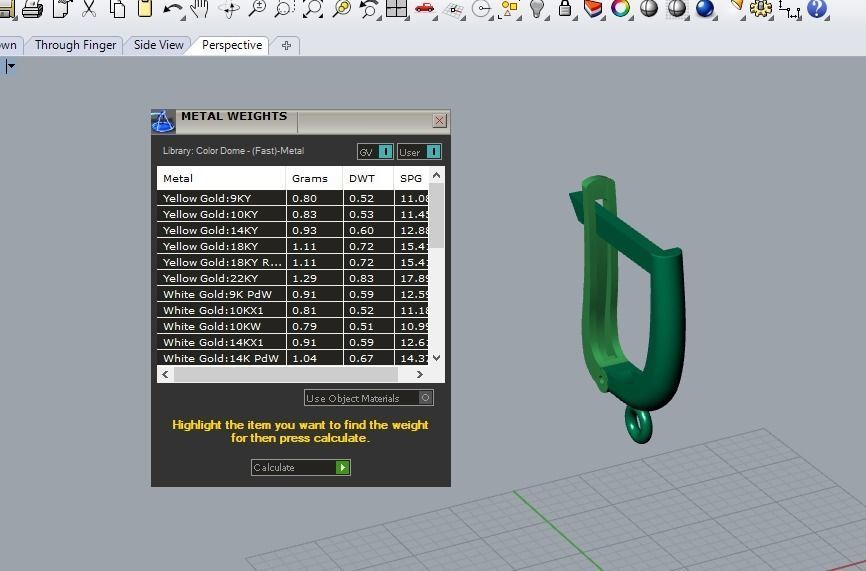The height and width of the screenshot is (571, 866).
Task: Select the Yellow Gold:14KY row
Action: [x=293, y=230]
